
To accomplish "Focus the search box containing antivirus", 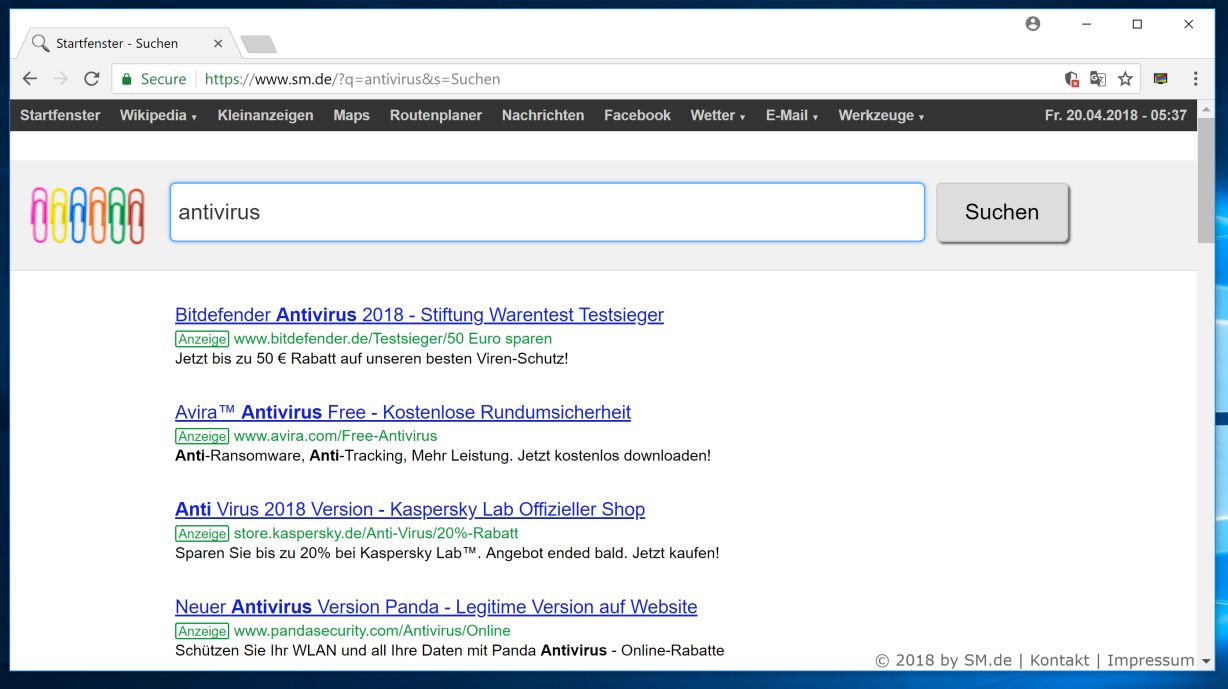I will tap(547, 212).
